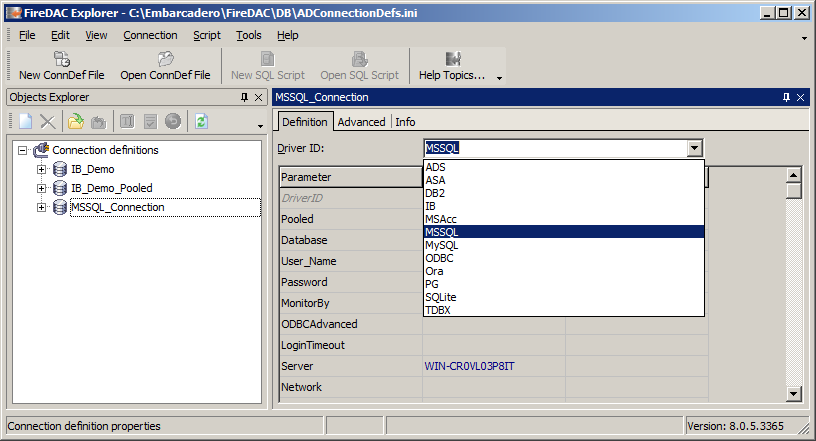Click the Open SQL Script toolbar icon
The height and width of the screenshot is (441, 816).
point(360,59)
